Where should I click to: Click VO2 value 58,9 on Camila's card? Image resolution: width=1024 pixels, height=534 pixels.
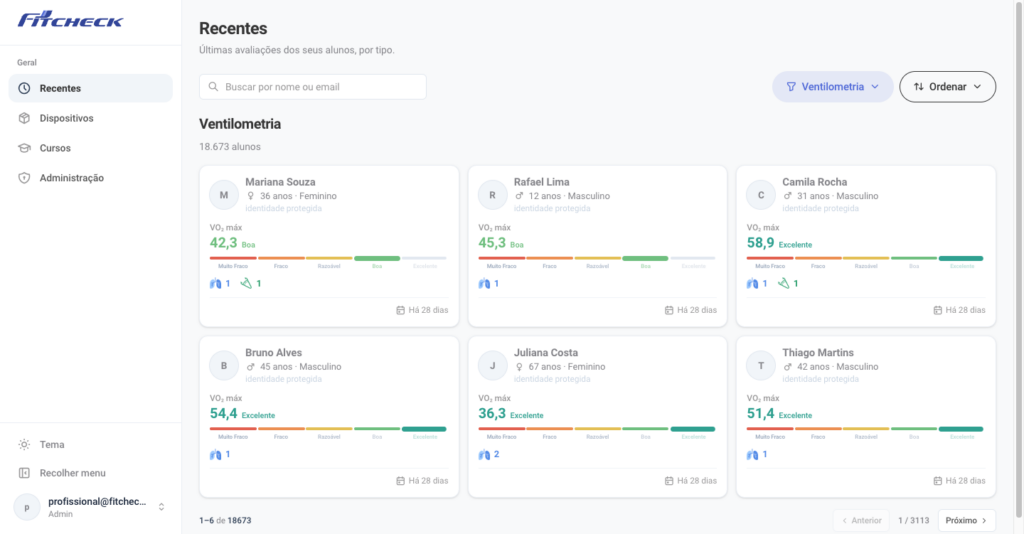pyautogui.click(x=760, y=243)
